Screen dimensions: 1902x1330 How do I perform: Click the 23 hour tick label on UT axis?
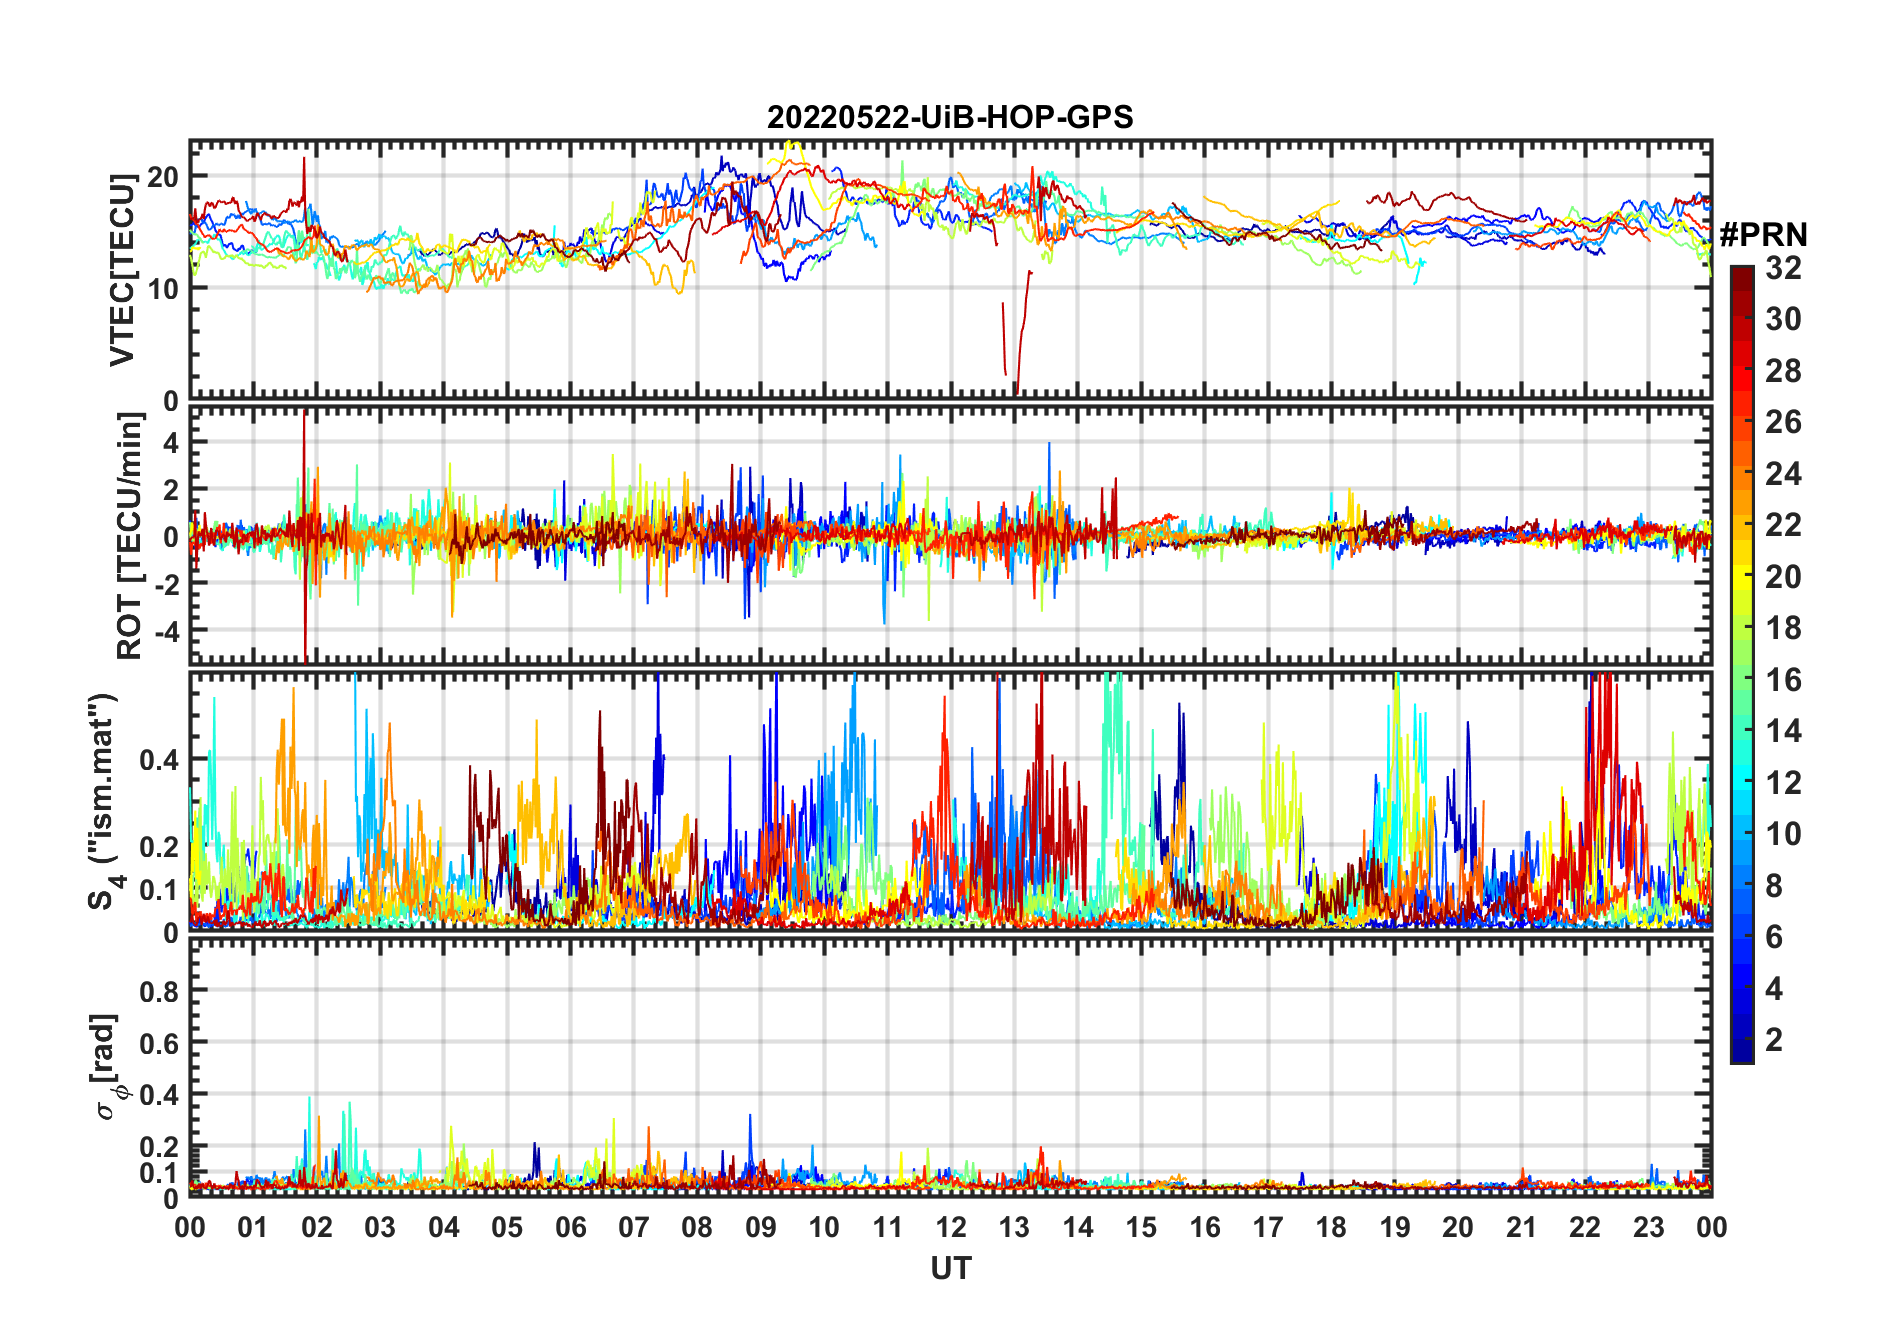tap(1648, 1227)
